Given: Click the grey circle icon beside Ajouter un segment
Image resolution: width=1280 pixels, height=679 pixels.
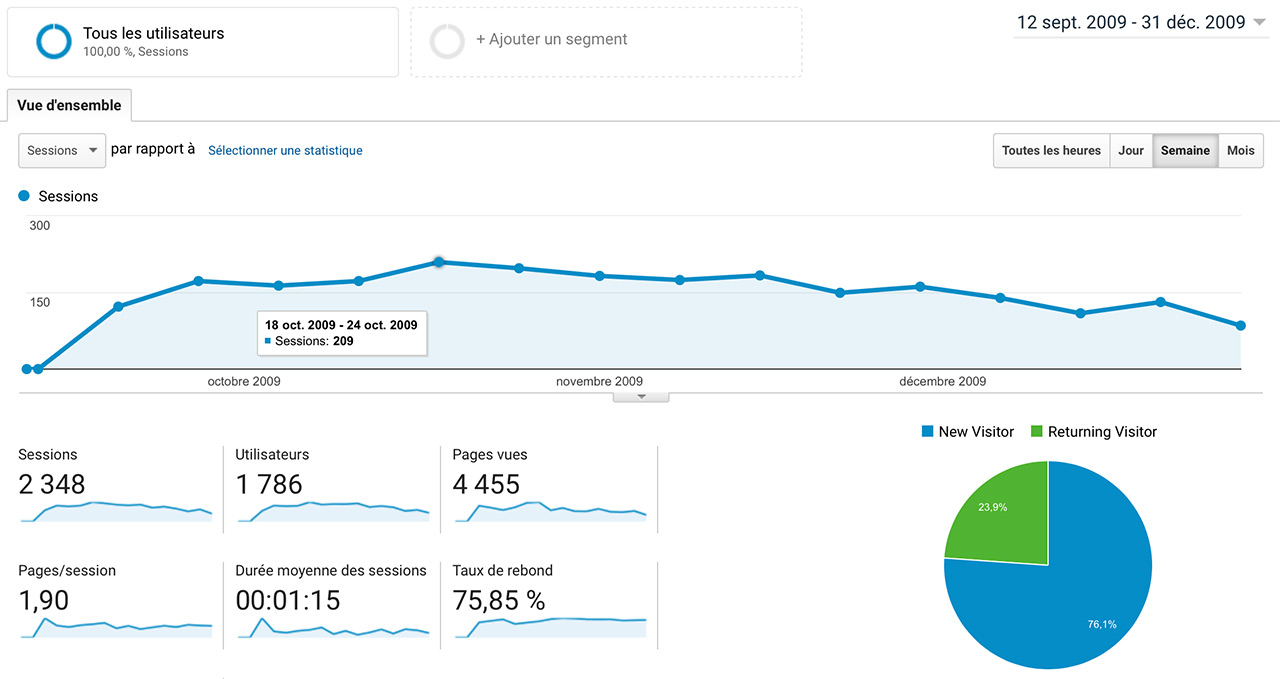Looking at the screenshot, I should [447, 41].
